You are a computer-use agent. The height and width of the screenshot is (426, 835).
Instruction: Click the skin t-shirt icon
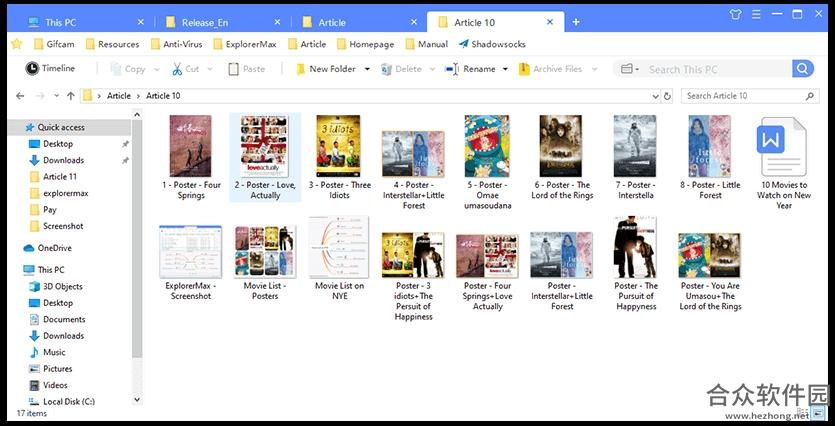coord(735,14)
